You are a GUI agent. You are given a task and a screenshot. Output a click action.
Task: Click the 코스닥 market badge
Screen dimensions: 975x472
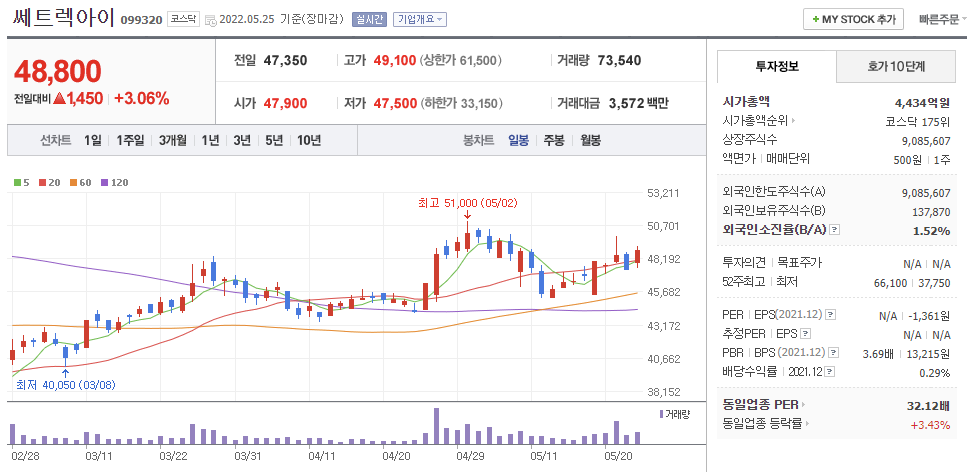(x=183, y=19)
